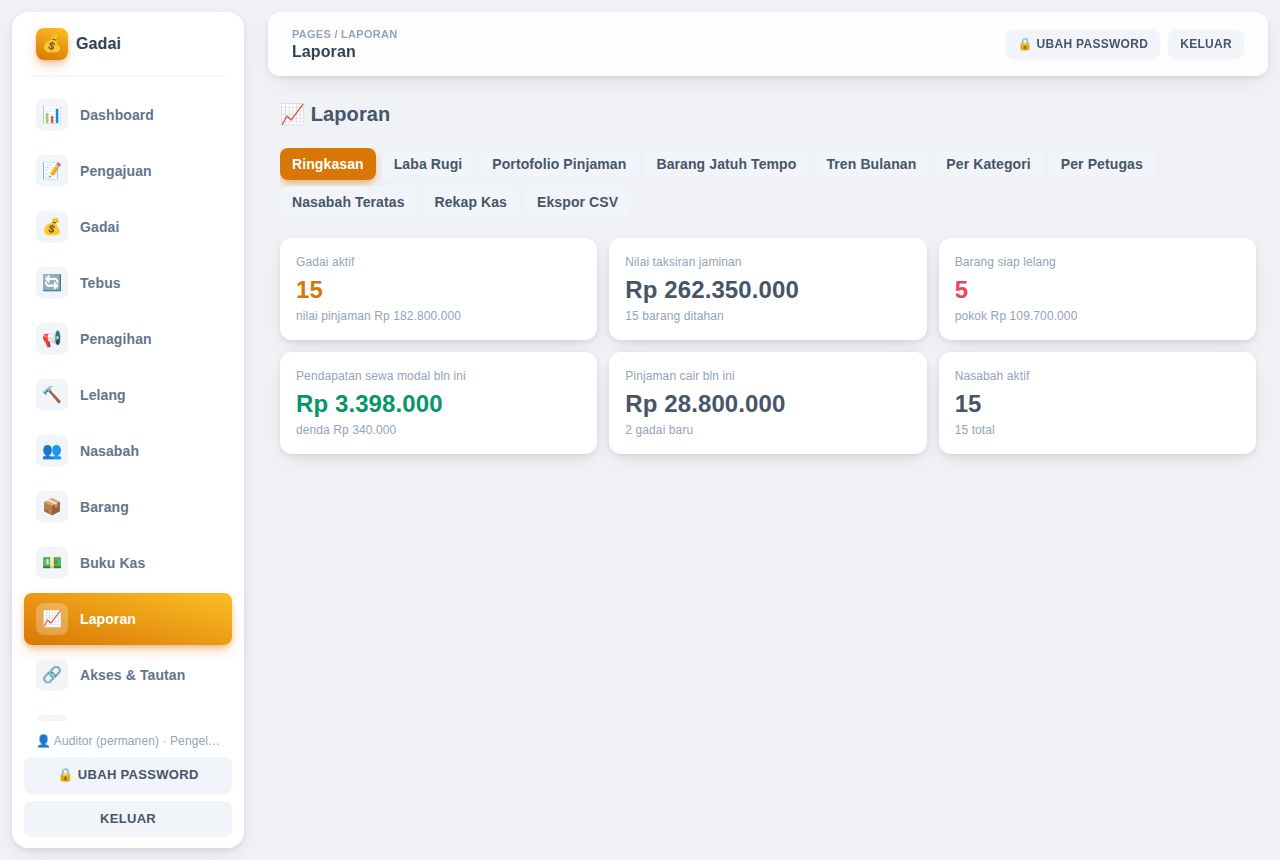This screenshot has width=1280, height=860.
Task: Click the value Rp 3.398.000
Action: [x=369, y=404]
